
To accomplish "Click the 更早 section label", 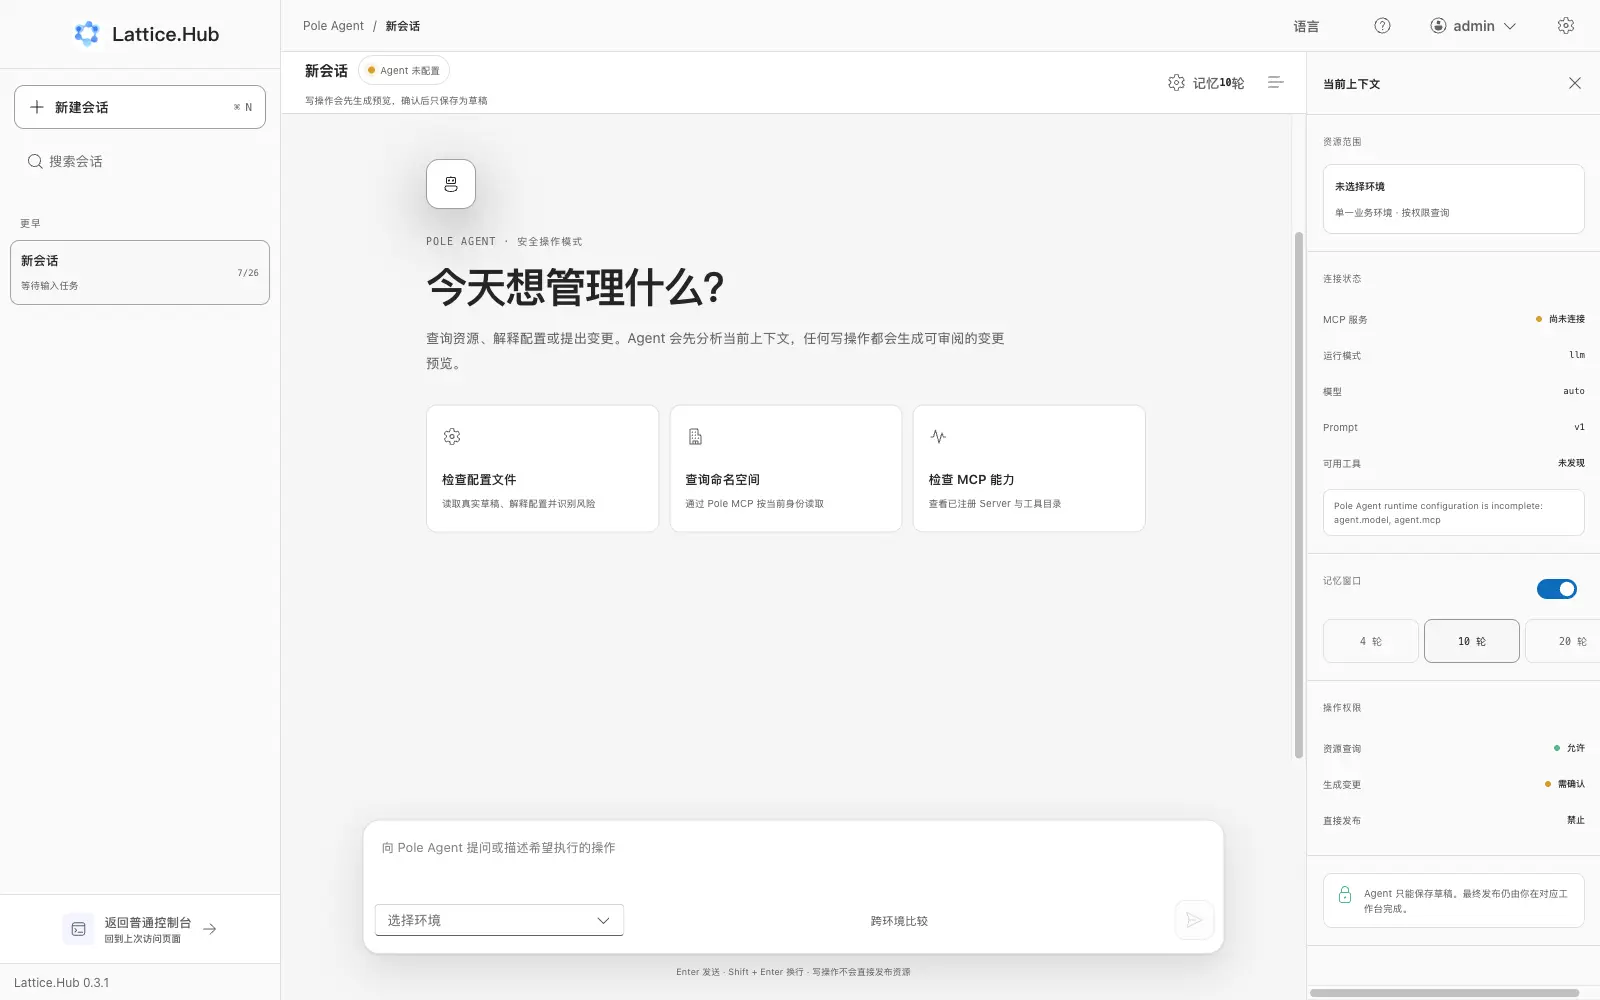I will [30, 224].
